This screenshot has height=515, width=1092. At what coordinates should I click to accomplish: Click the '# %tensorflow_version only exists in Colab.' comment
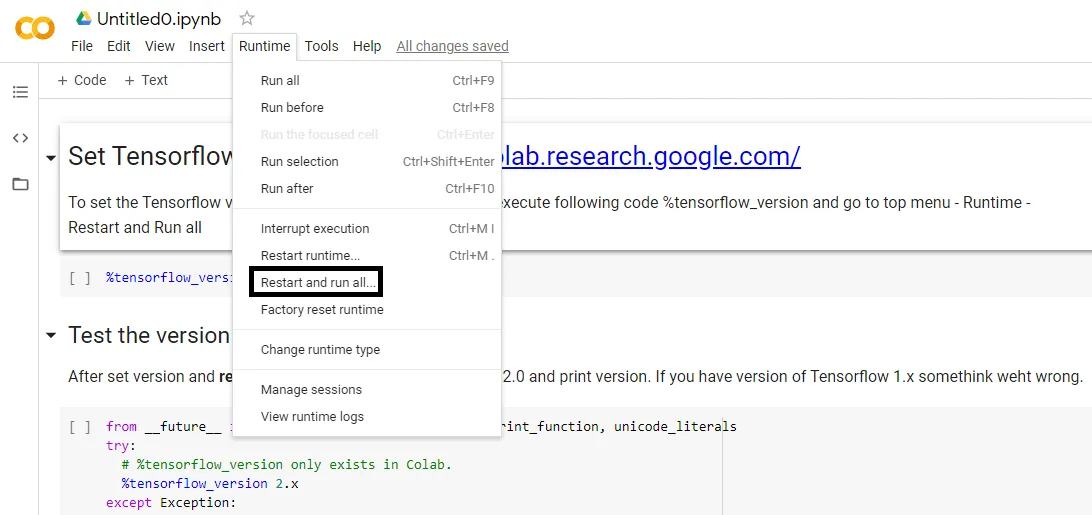point(286,465)
